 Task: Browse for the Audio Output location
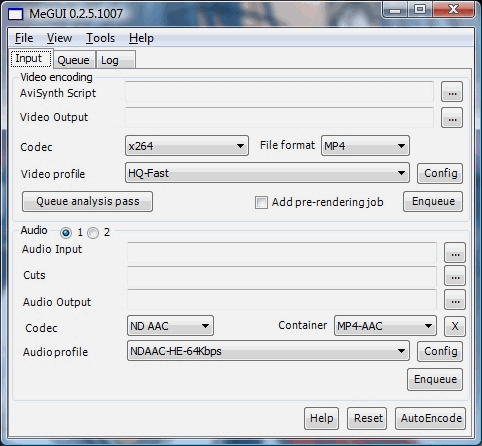(455, 300)
